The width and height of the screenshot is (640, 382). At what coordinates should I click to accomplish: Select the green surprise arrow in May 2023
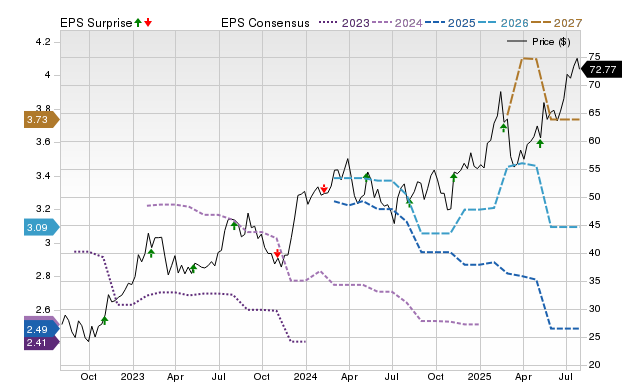pyautogui.click(x=193, y=268)
